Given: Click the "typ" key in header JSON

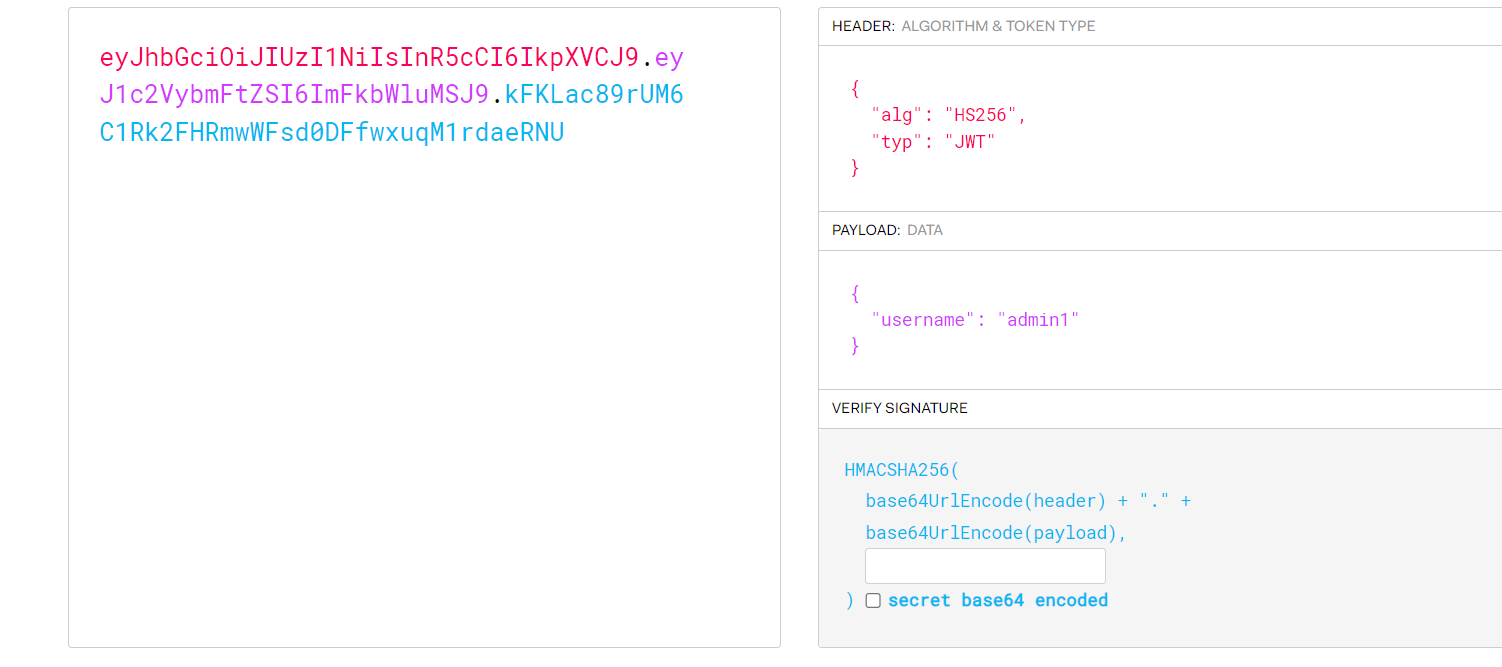Looking at the screenshot, I should 896,142.
